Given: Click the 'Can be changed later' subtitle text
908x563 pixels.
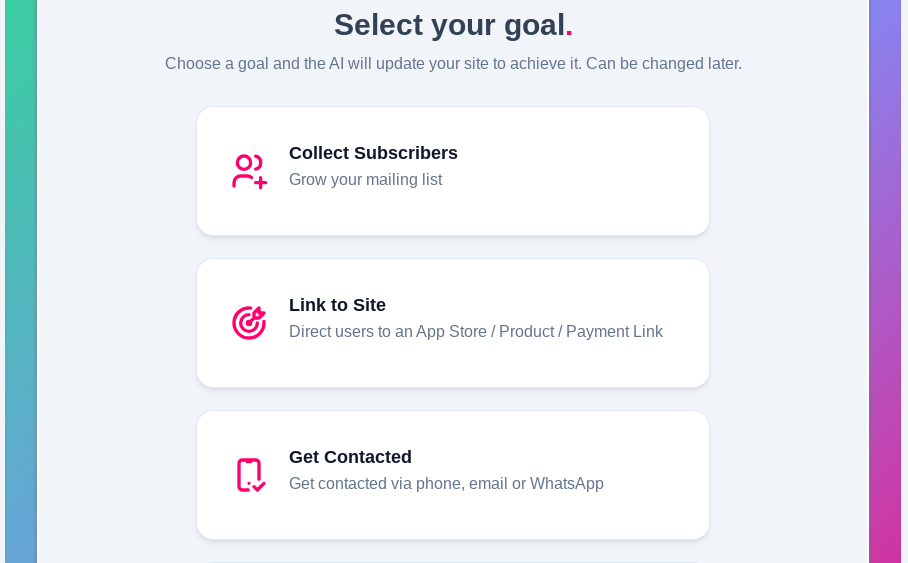Looking at the screenshot, I should click(x=664, y=64).
